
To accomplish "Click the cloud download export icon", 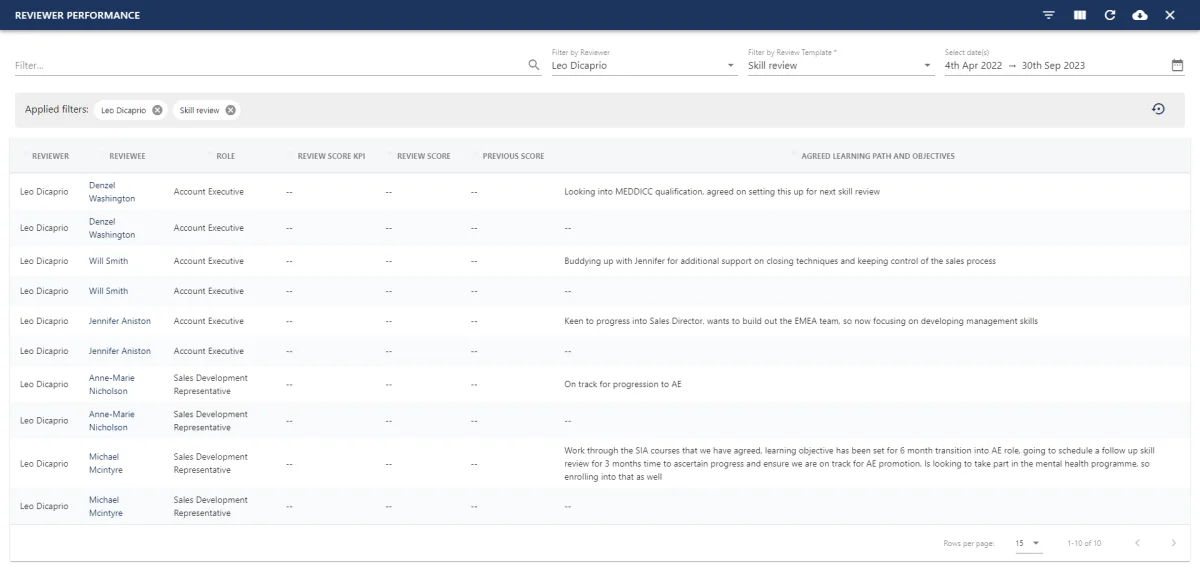I will pos(1139,15).
